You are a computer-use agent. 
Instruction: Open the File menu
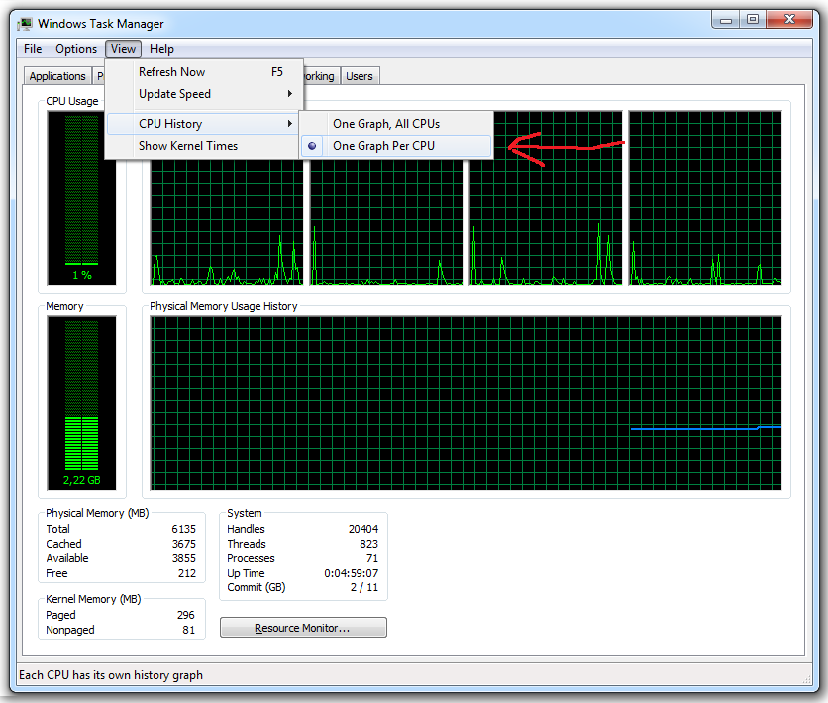click(x=33, y=49)
